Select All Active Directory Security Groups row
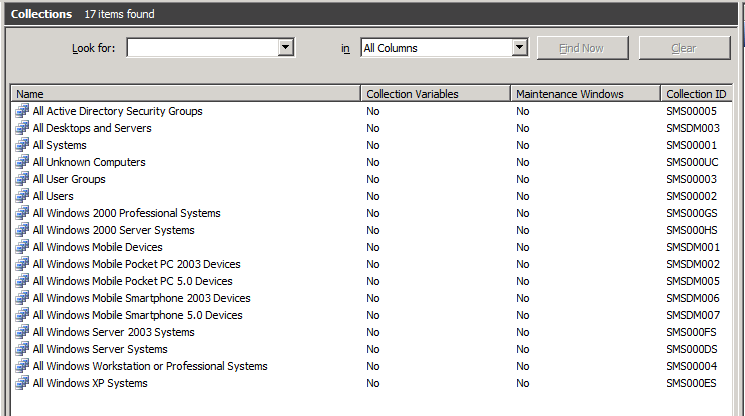The height and width of the screenshot is (416, 745). (x=372, y=111)
